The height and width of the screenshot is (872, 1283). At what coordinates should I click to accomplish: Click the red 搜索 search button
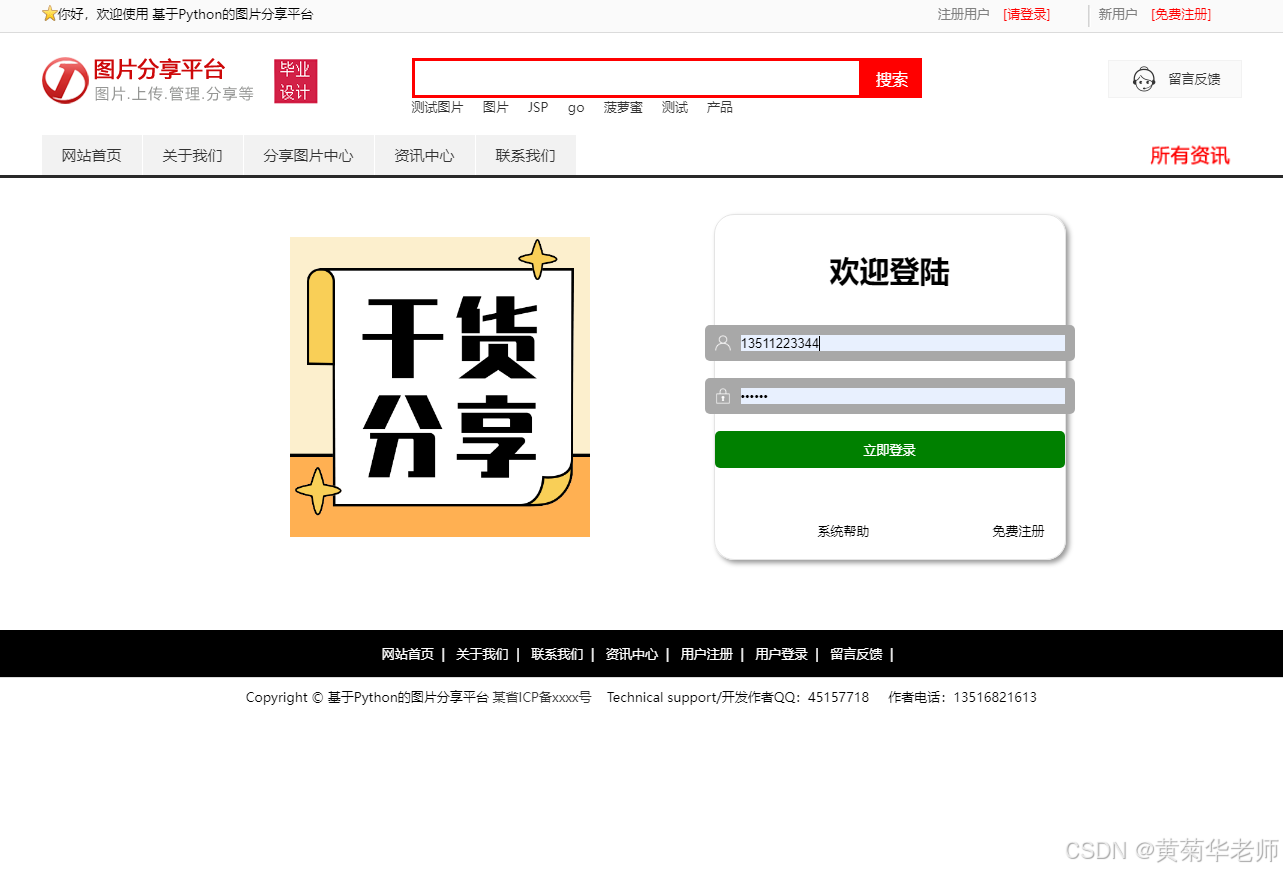pos(890,78)
